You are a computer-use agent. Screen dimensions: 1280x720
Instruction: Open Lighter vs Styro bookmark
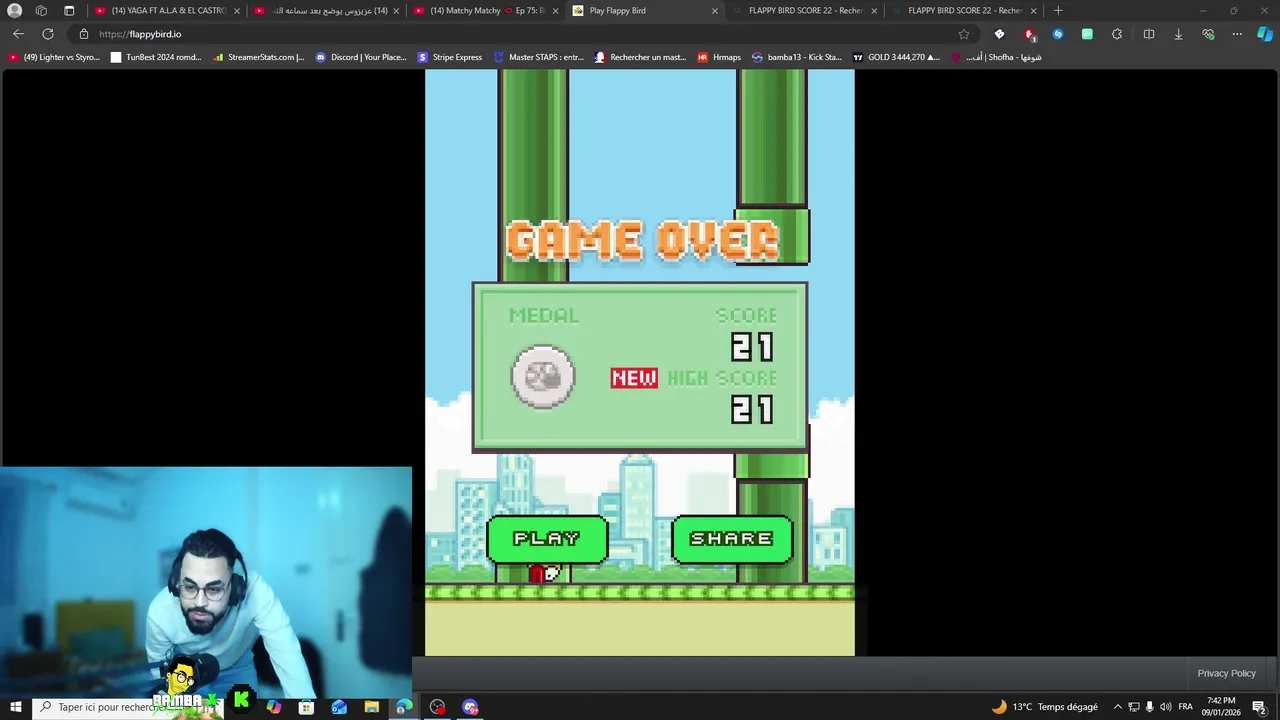pyautogui.click(x=54, y=57)
